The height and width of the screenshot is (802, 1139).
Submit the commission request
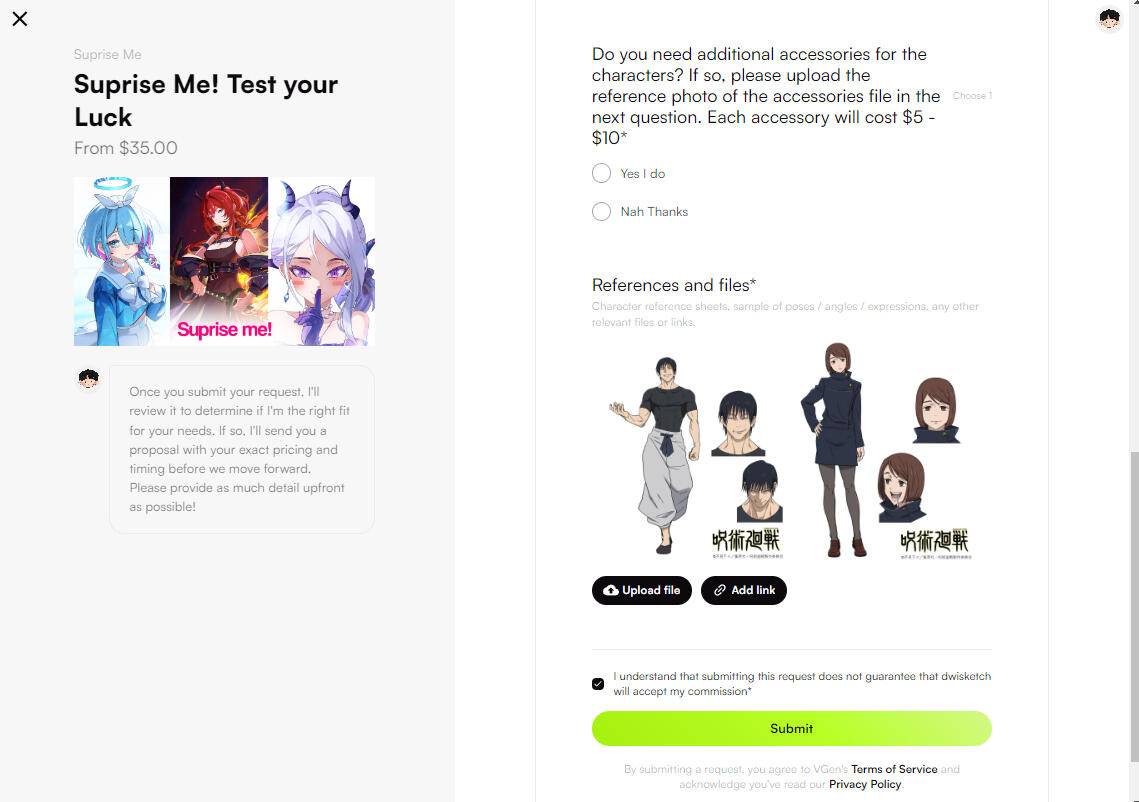(791, 728)
